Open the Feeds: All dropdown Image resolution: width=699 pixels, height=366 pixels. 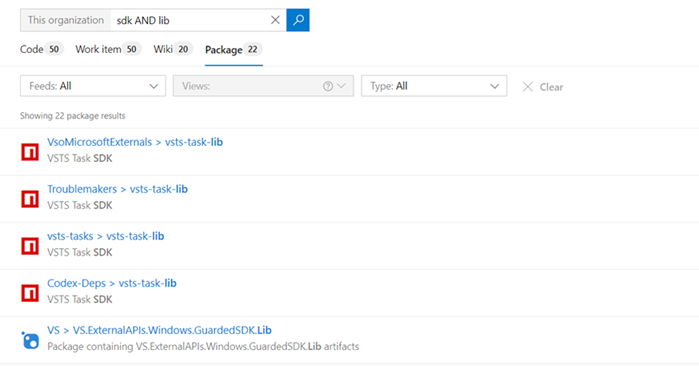coord(93,86)
